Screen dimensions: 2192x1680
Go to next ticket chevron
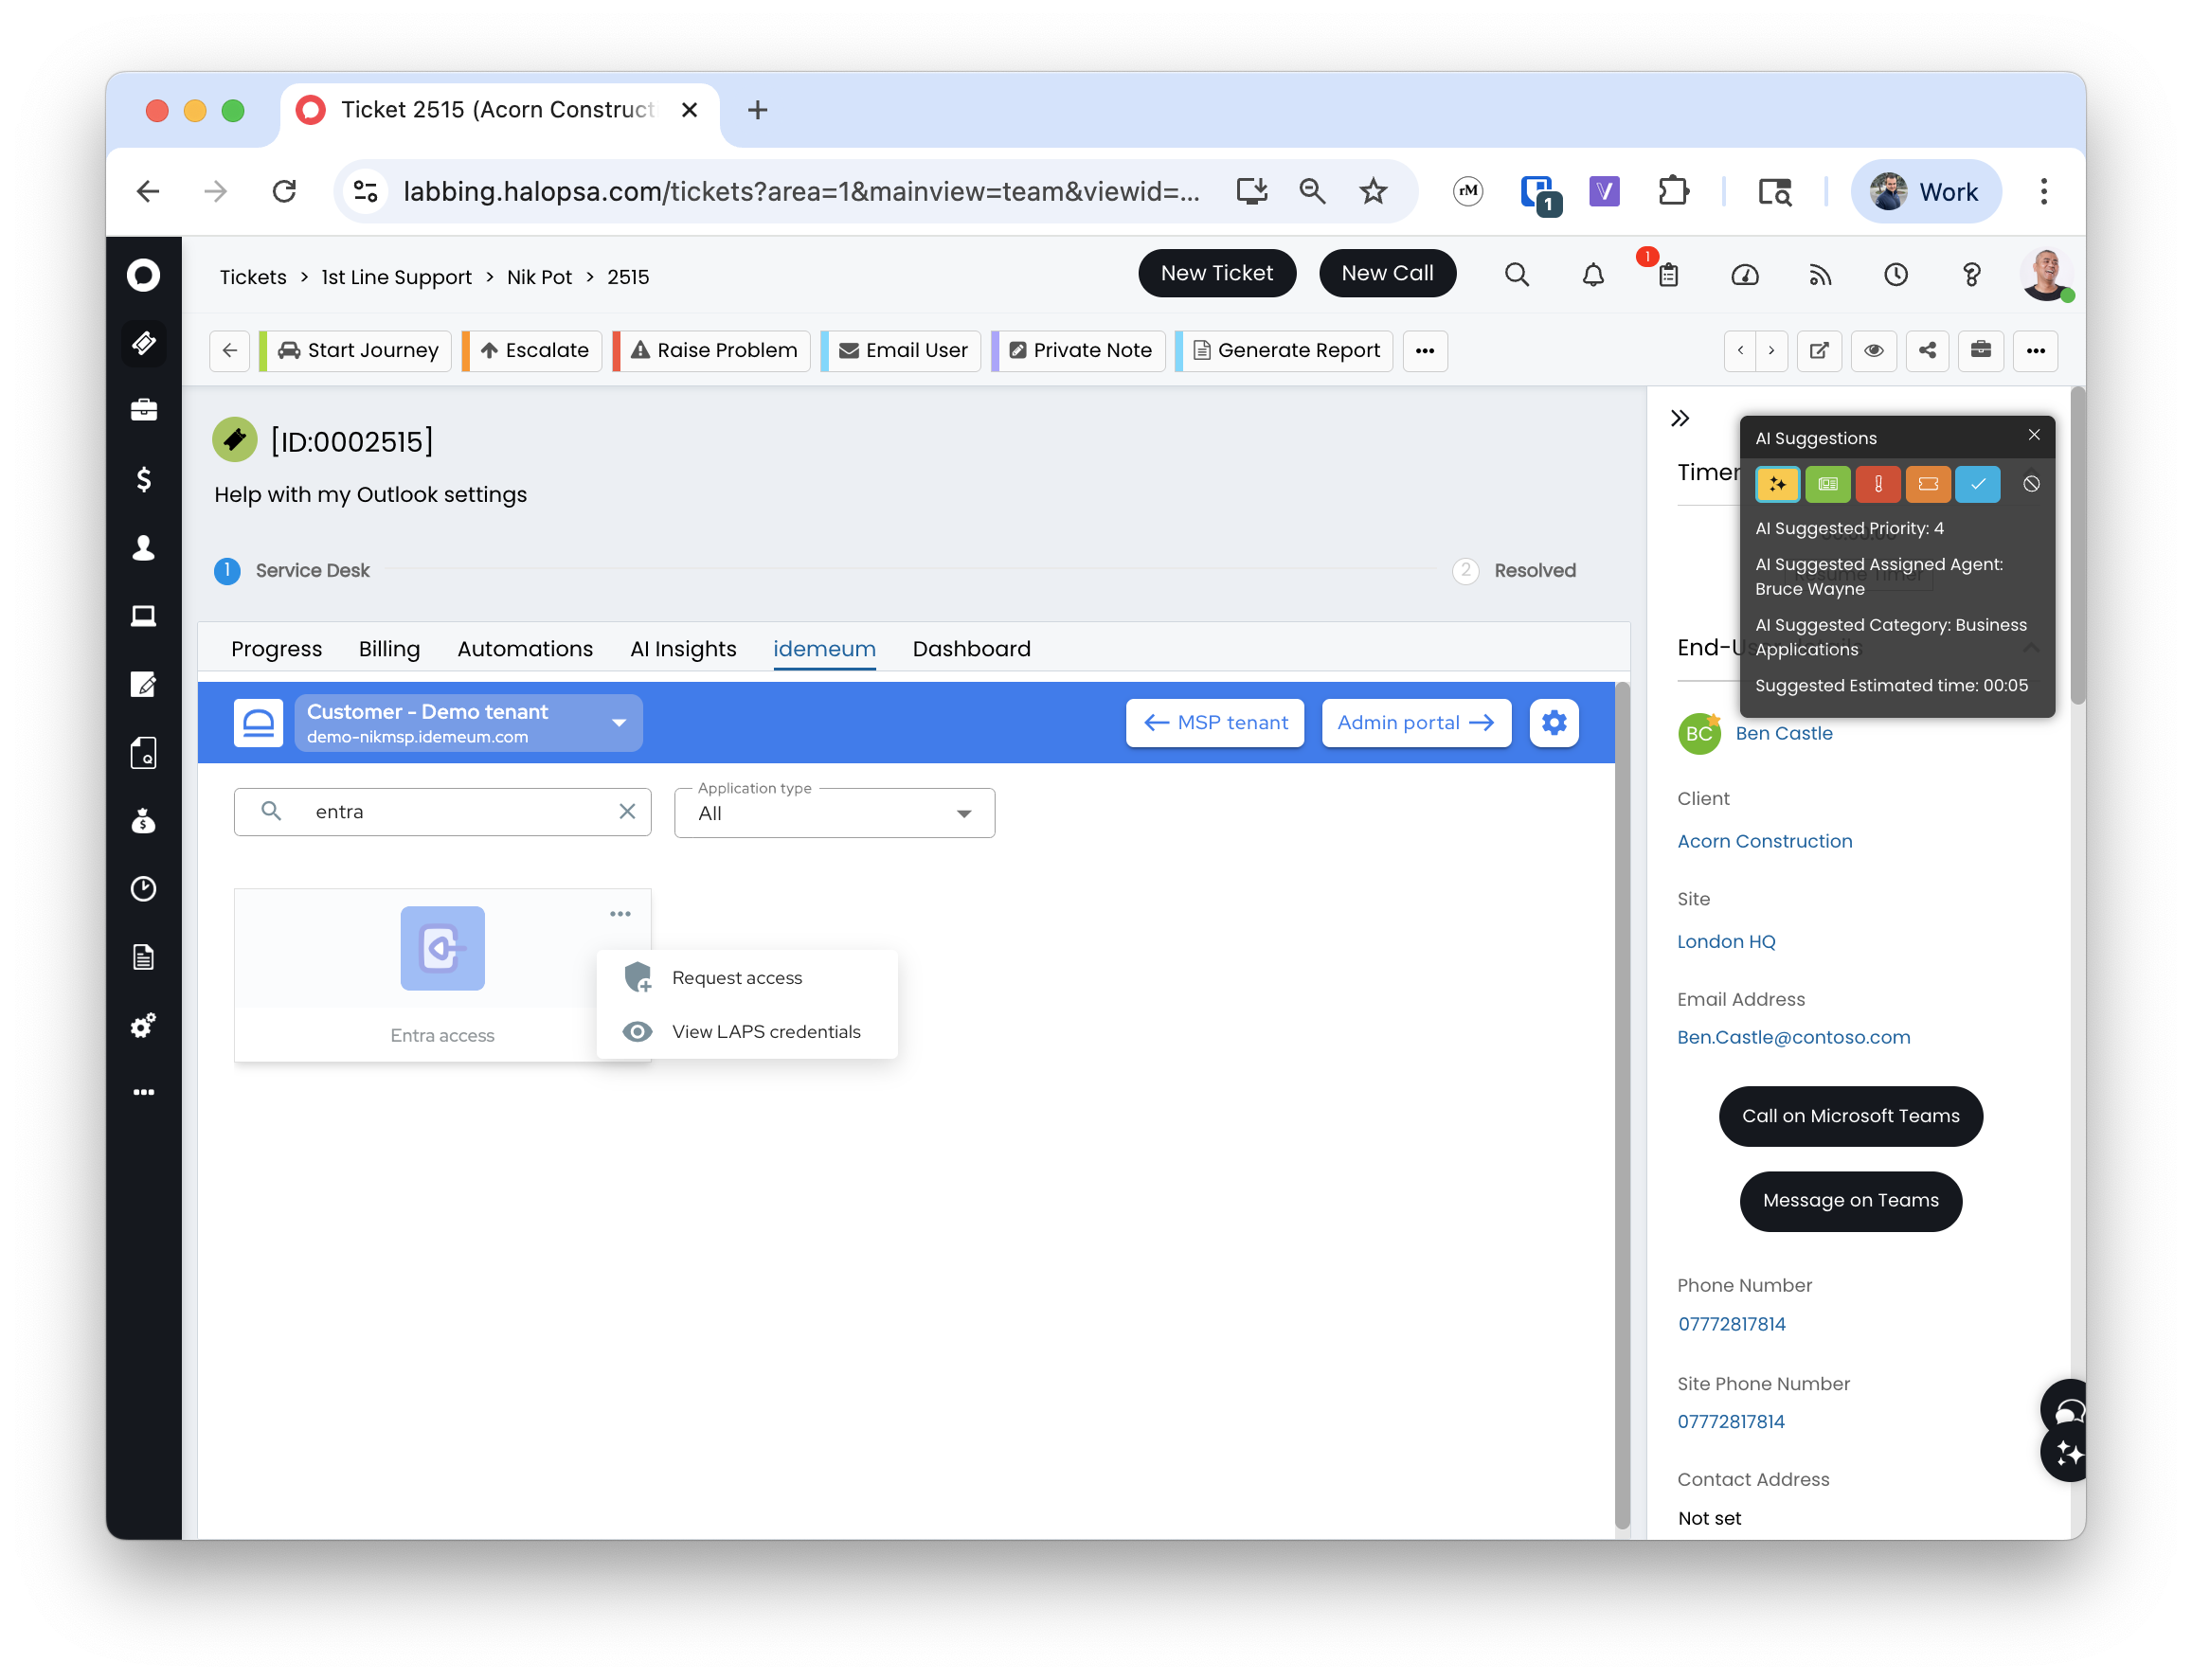pyautogui.click(x=1771, y=350)
